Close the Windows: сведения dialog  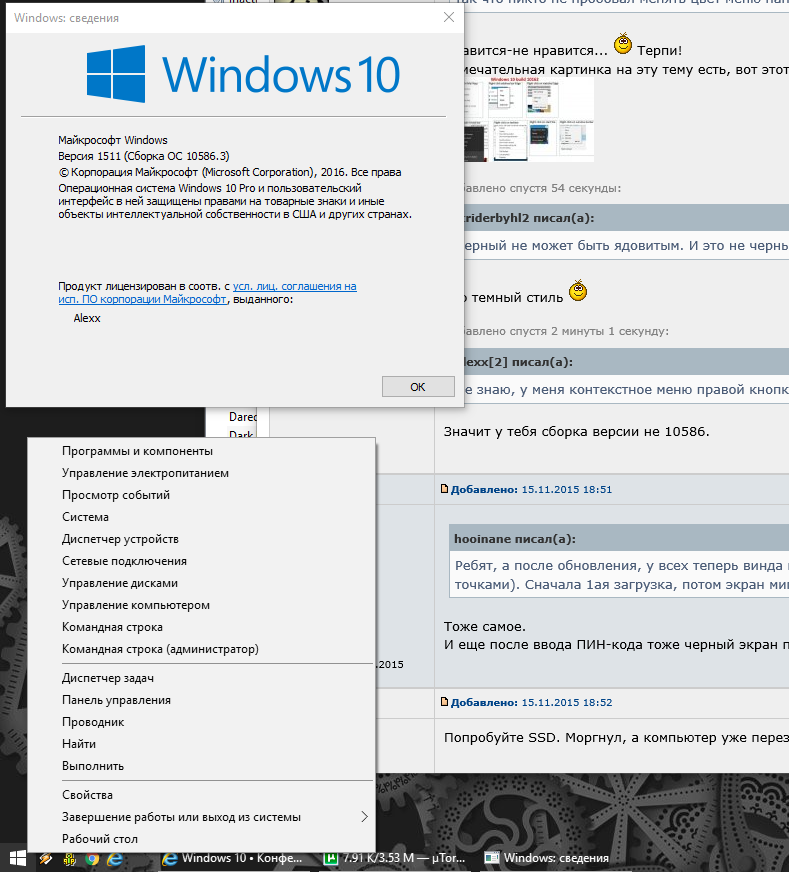[449, 17]
